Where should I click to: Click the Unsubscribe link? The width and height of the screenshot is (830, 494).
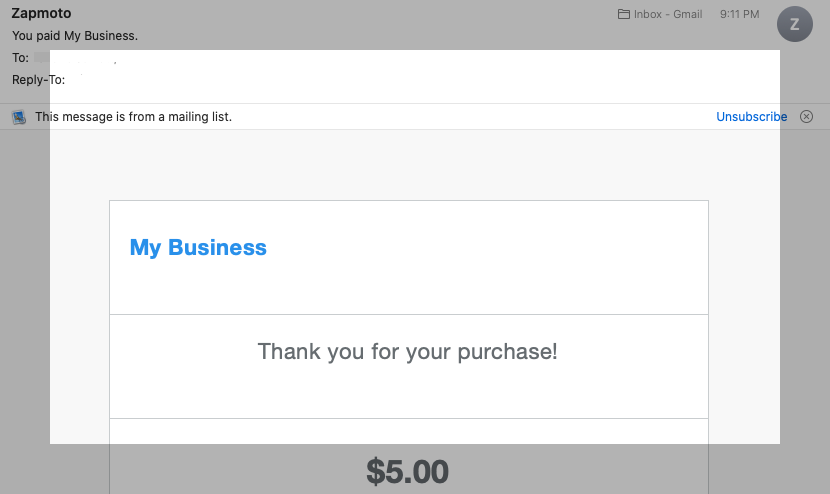[751, 117]
